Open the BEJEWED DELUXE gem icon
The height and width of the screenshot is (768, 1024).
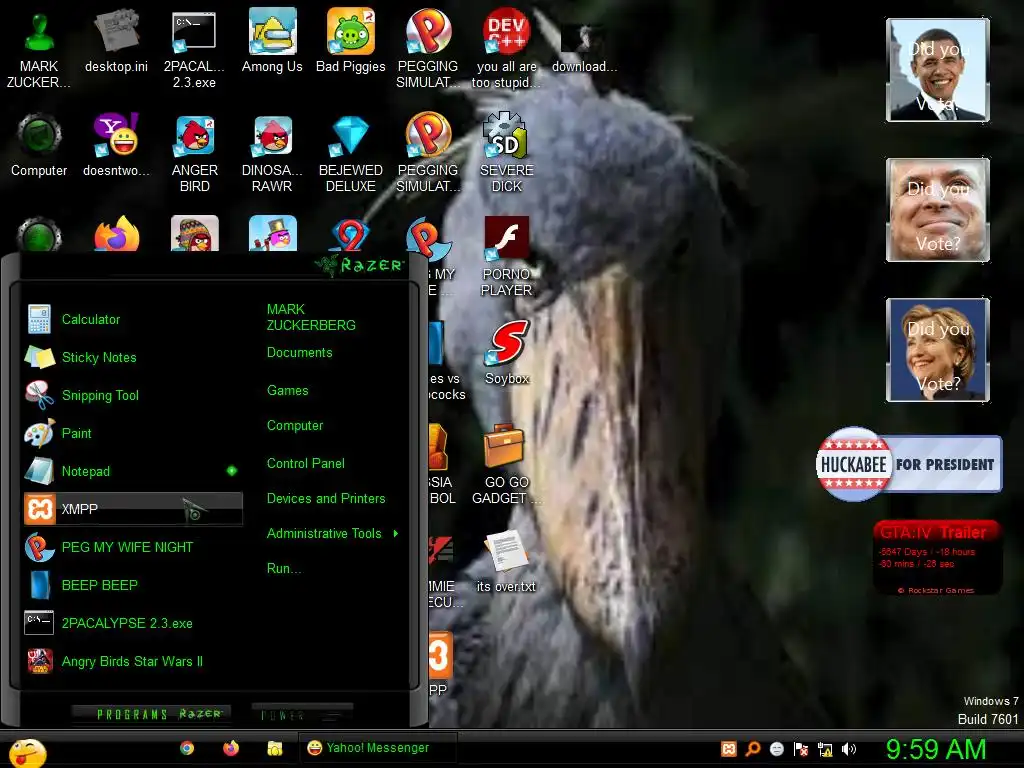tap(351, 153)
